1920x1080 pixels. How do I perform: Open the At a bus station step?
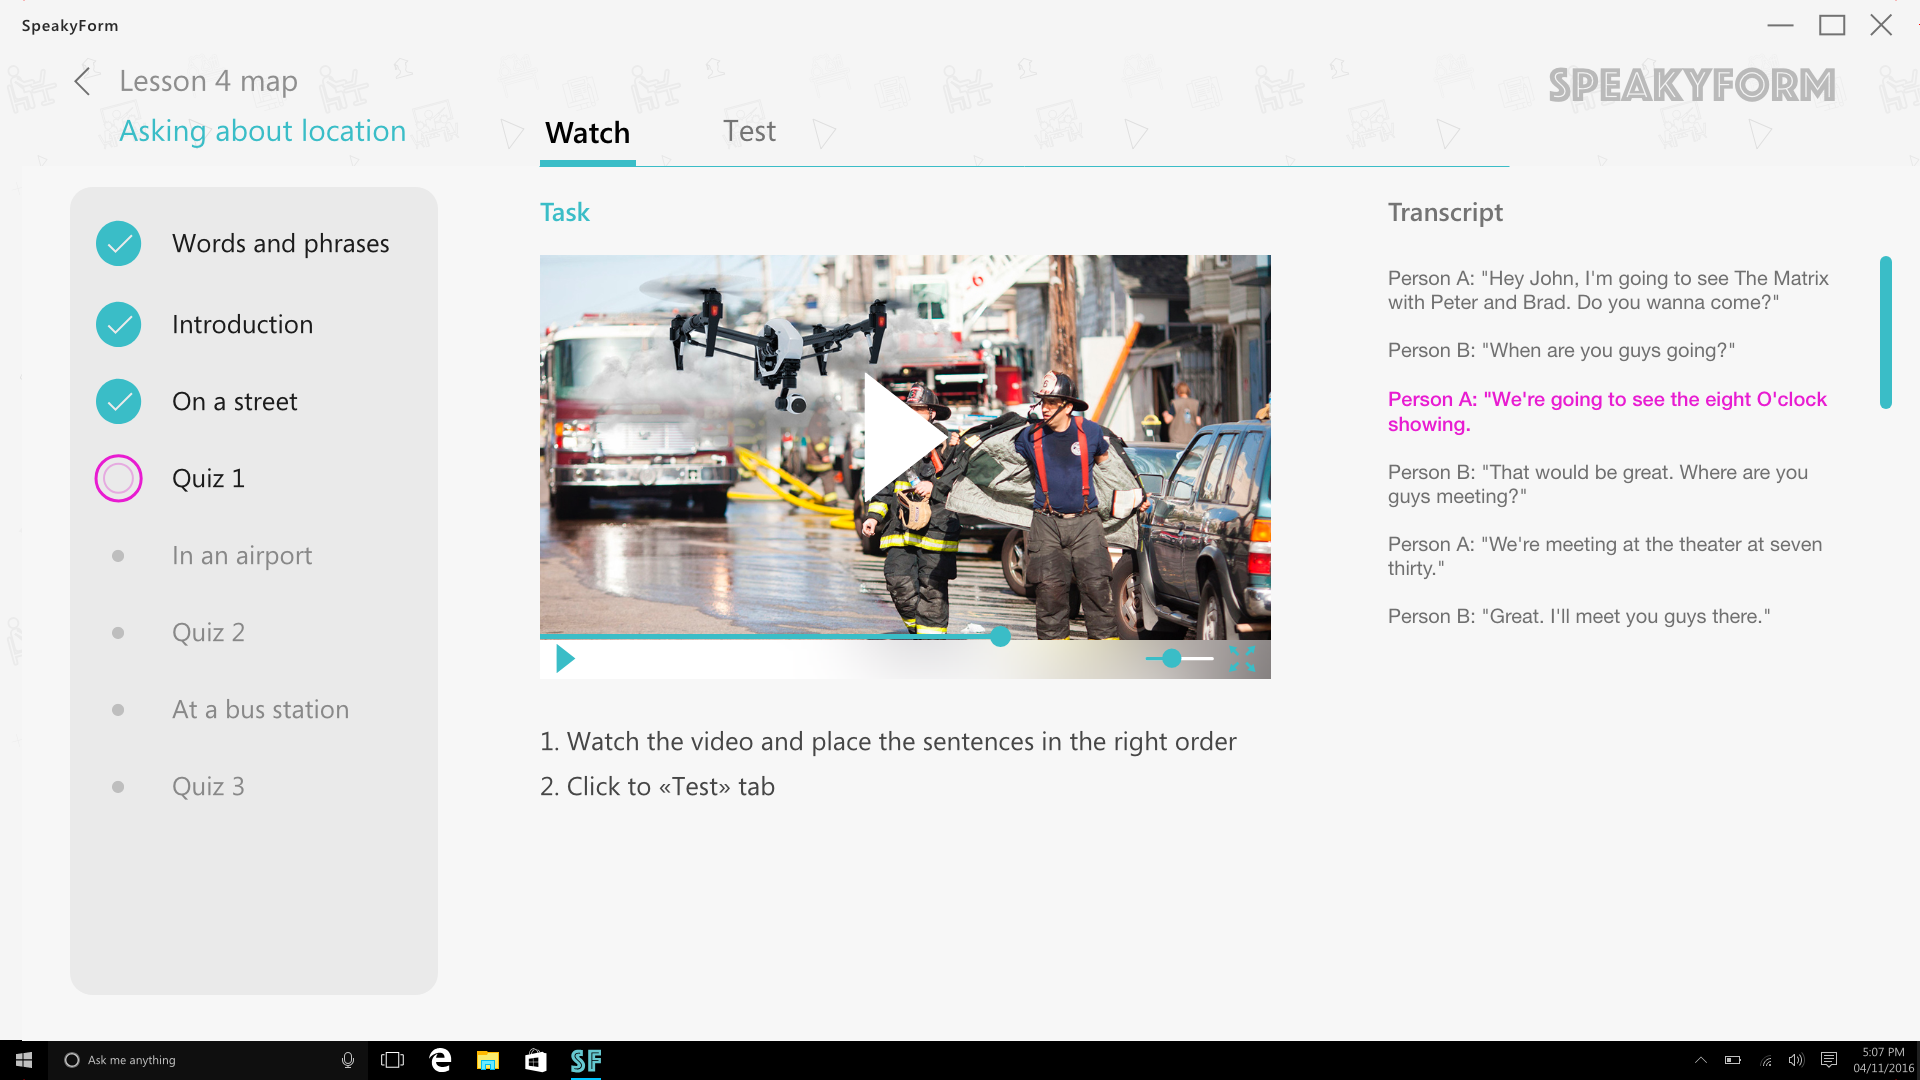click(x=260, y=709)
